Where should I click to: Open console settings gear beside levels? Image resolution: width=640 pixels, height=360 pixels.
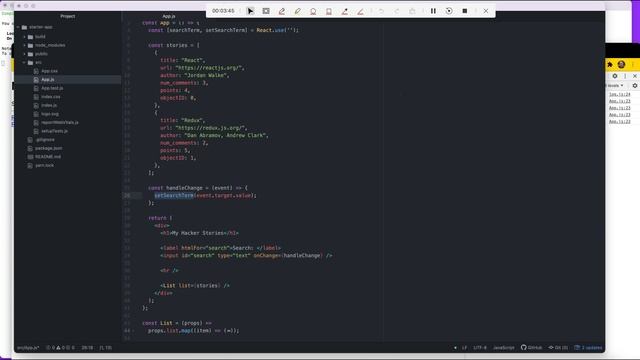pos(635,86)
